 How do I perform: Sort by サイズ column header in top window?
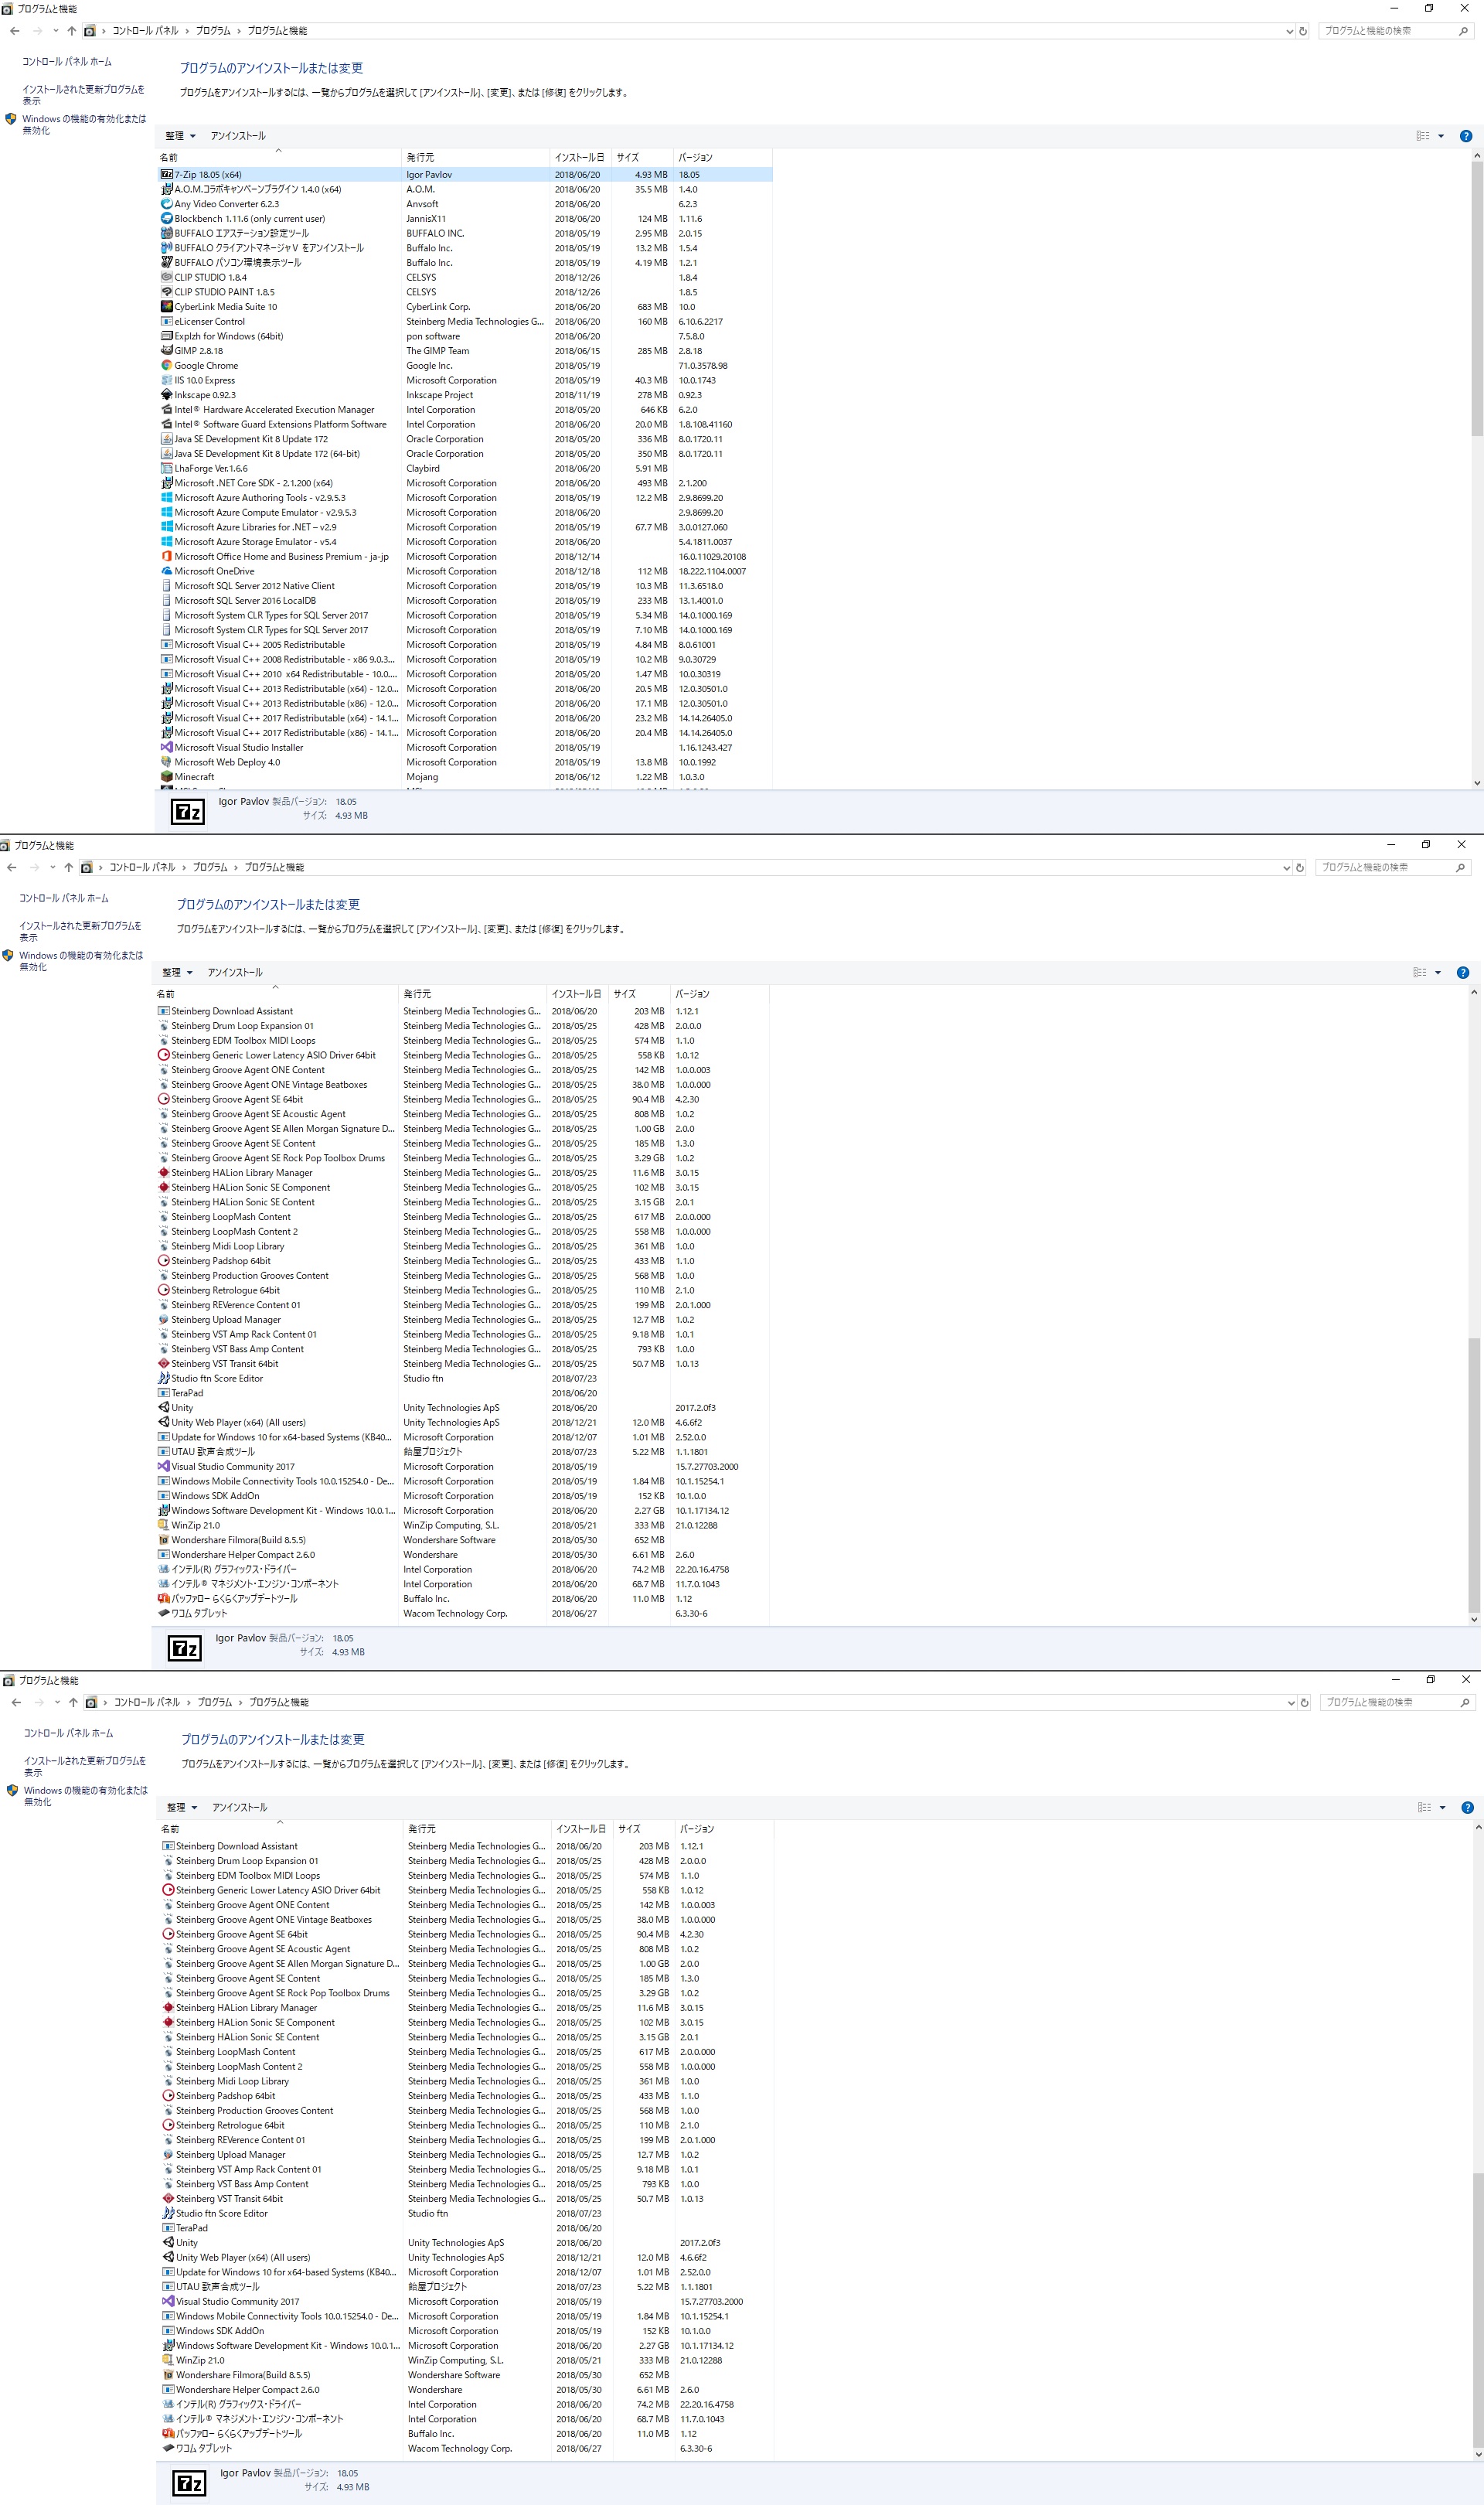(x=627, y=157)
